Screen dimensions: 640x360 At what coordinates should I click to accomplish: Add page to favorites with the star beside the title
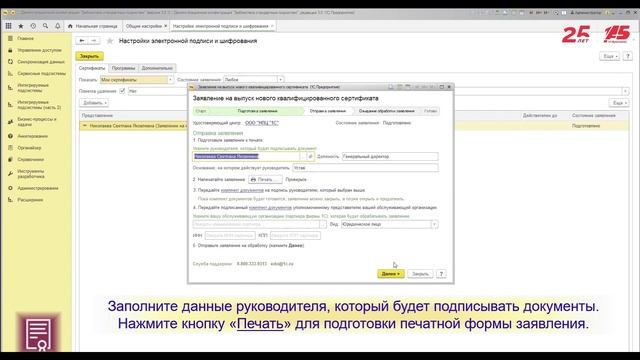[x=110, y=41]
